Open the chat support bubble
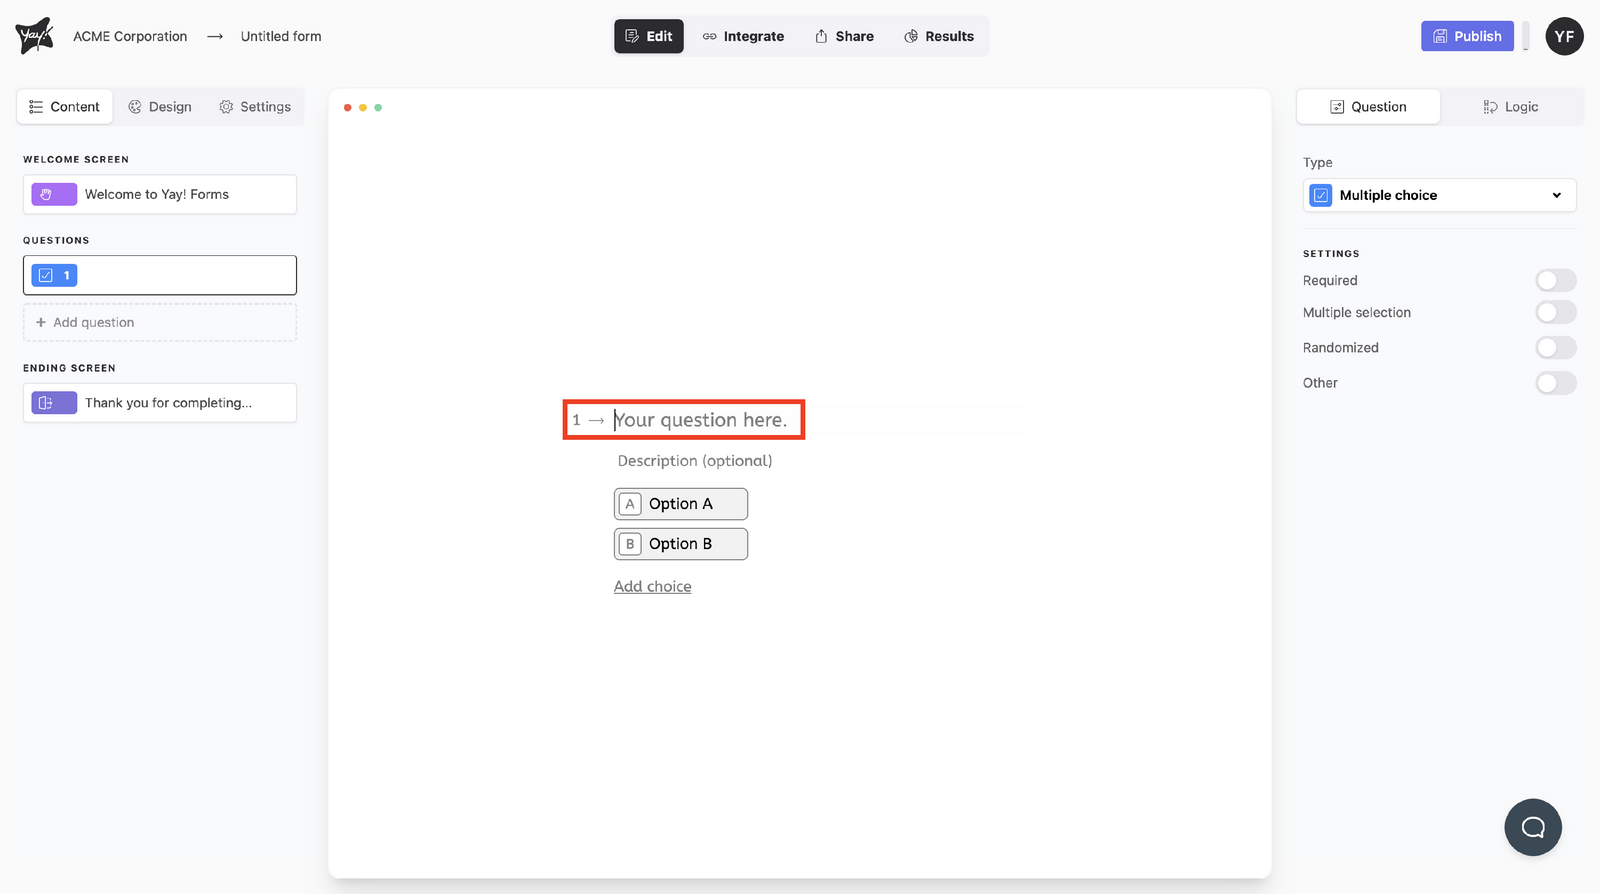1600x894 pixels. (x=1532, y=827)
